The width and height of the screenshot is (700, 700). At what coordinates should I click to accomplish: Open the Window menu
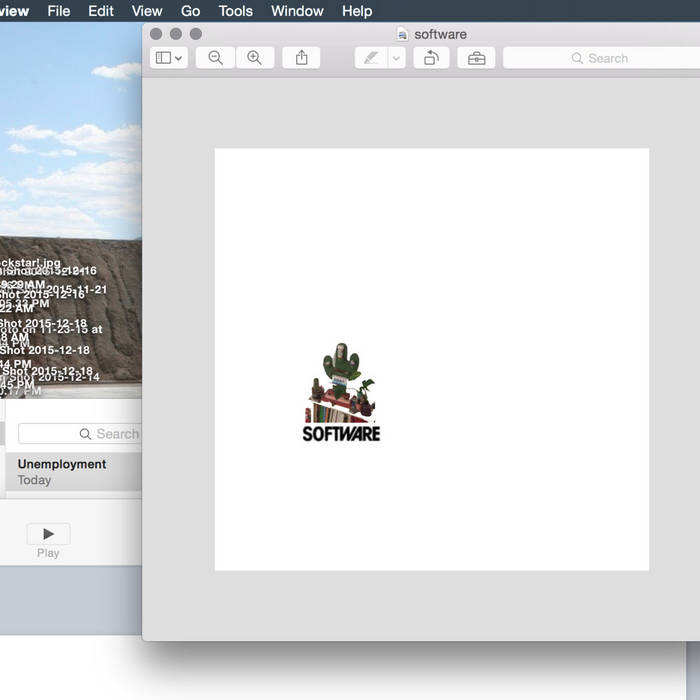coord(297,11)
